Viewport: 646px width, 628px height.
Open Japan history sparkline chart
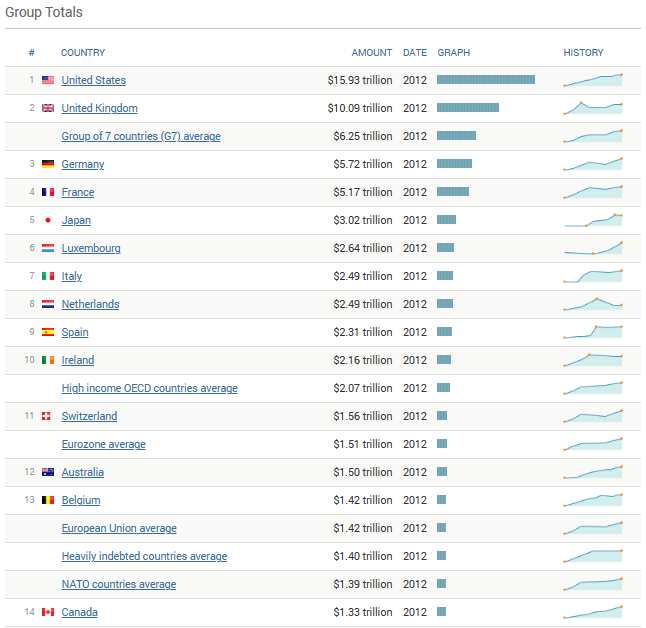coord(593,220)
